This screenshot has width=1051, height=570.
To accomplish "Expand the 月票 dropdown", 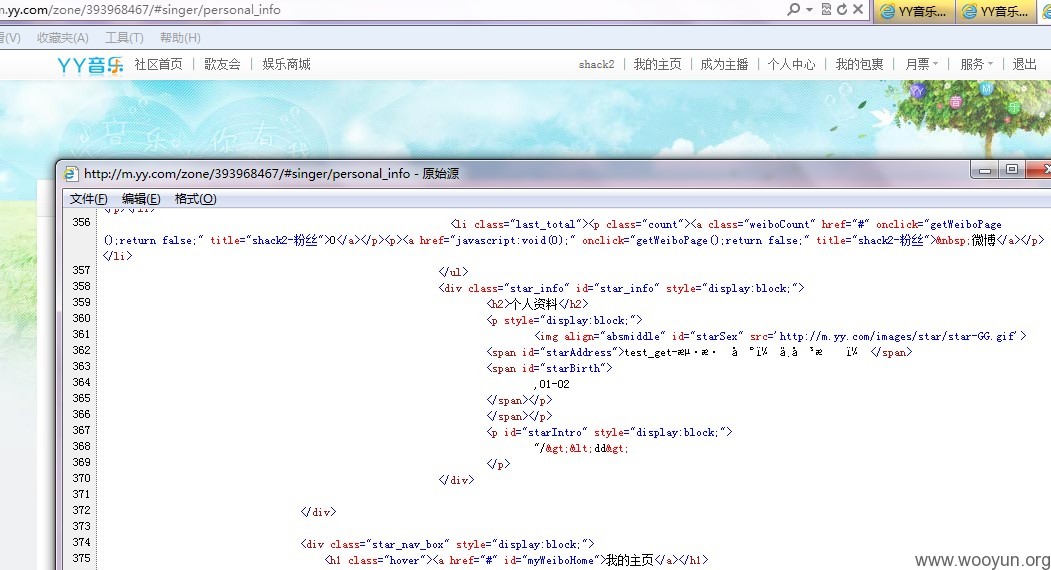I will (922, 64).
